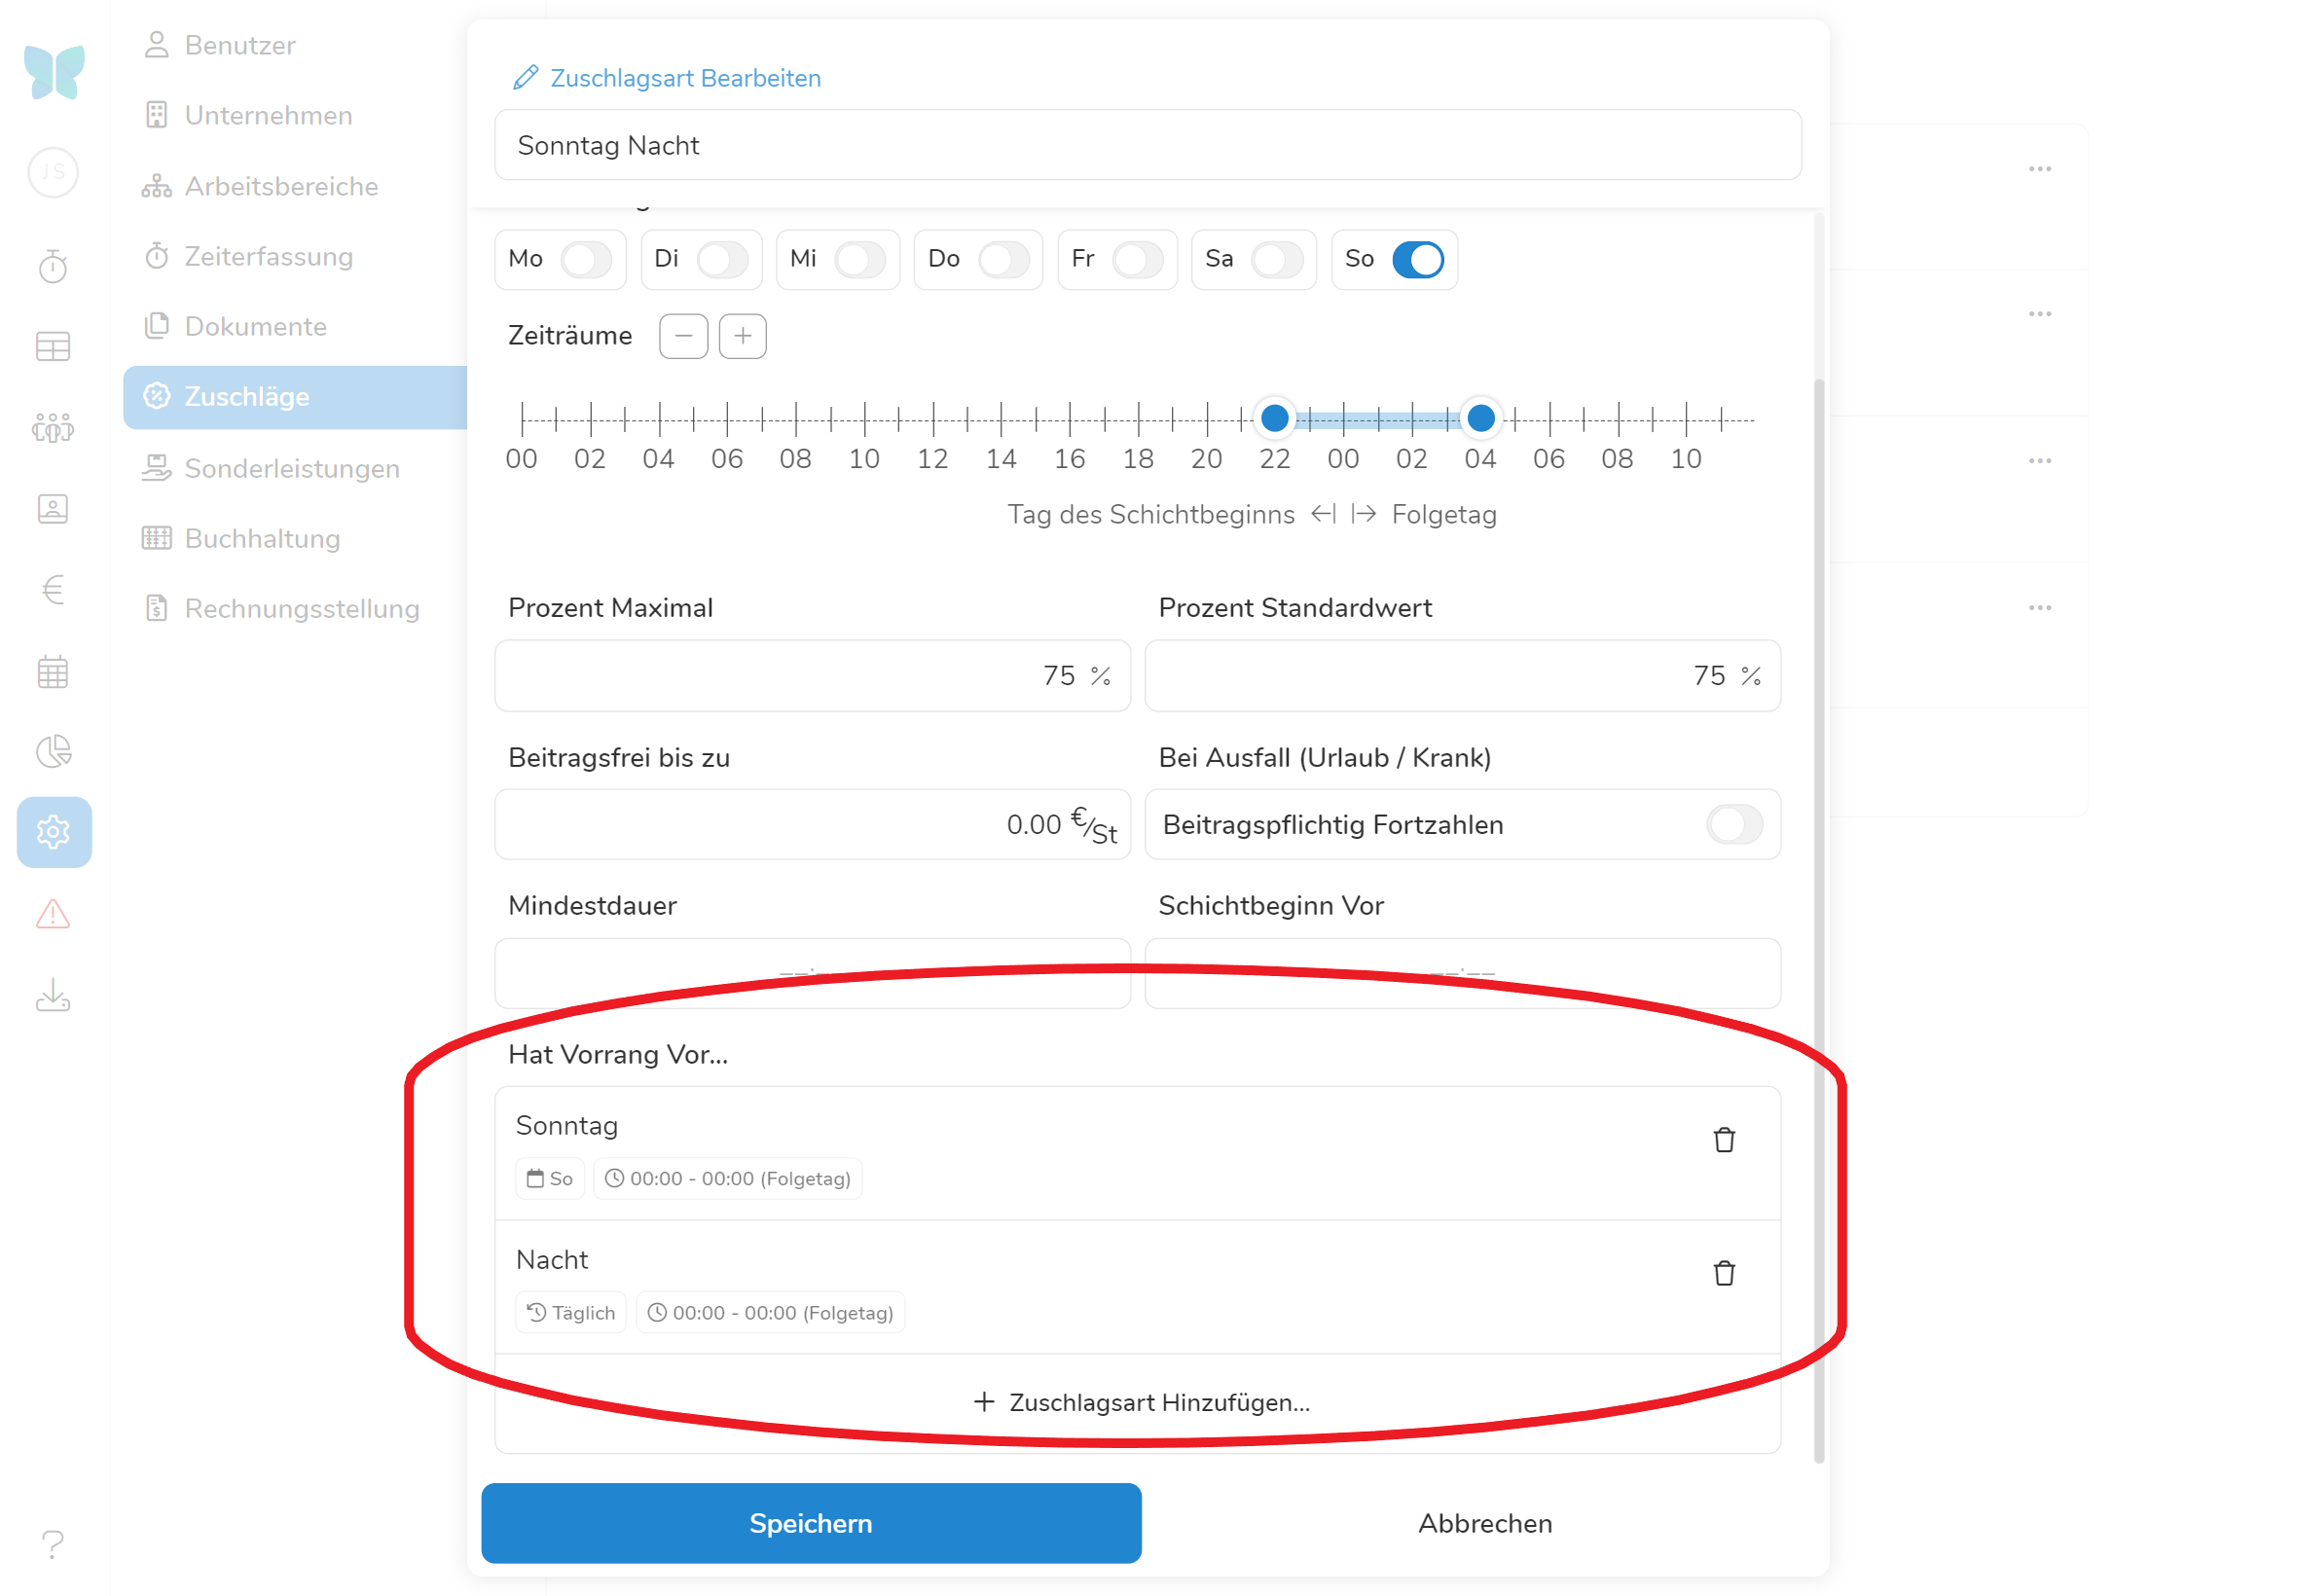Delete the Nacht priority entry
2297x1596 pixels.
coord(1722,1272)
